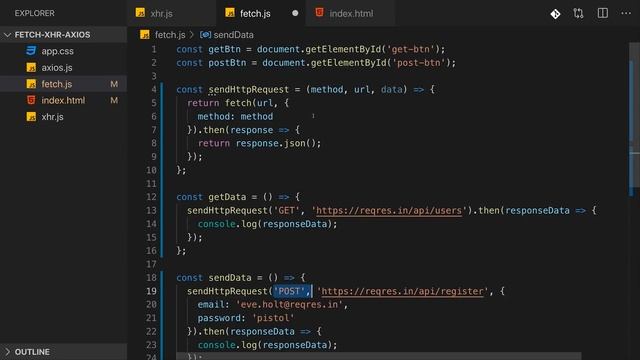Click 'method: method' on line 6

(235, 117)
